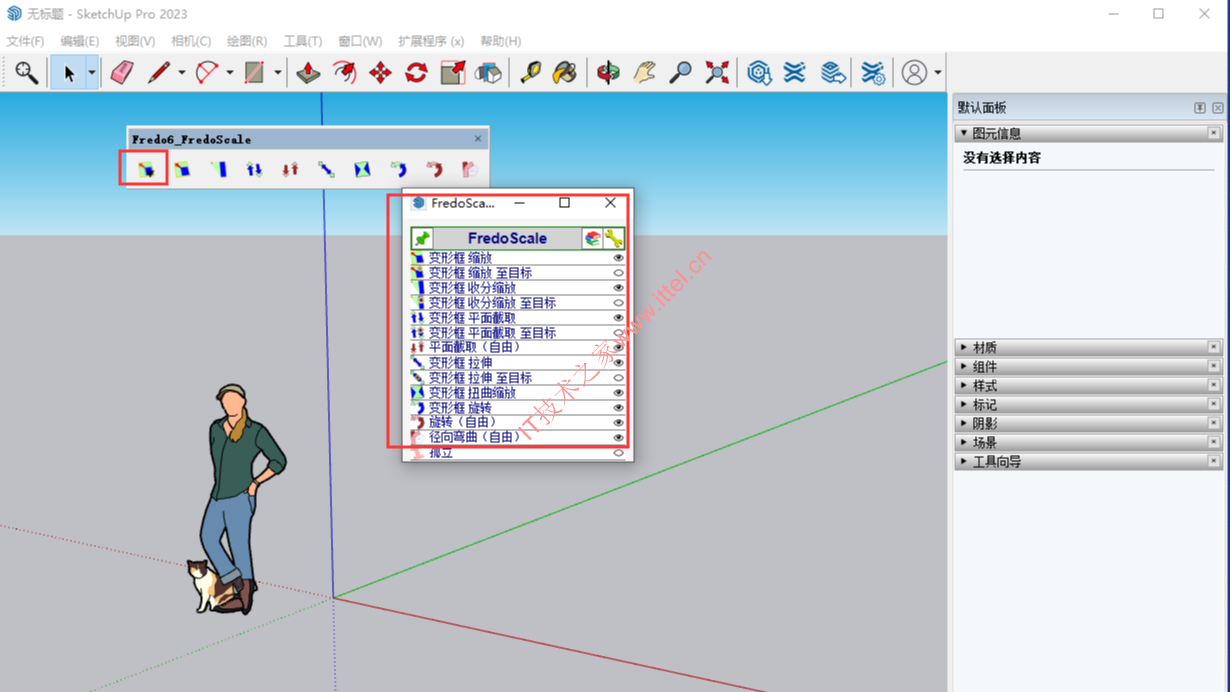This screenshot has height=692, width=1230.
Task: Expand the 场景 panel
Action: point(964,442)
